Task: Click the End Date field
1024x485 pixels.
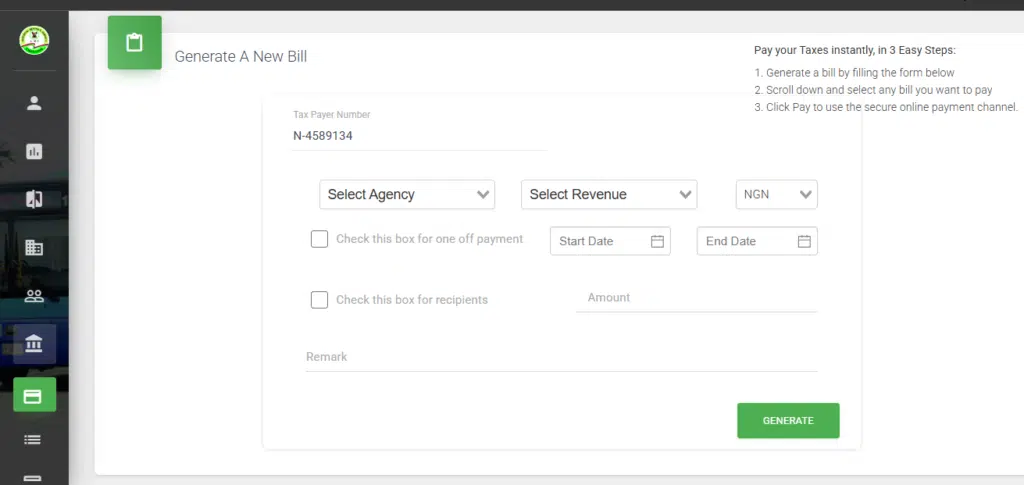Action: (x=757, y=242)
